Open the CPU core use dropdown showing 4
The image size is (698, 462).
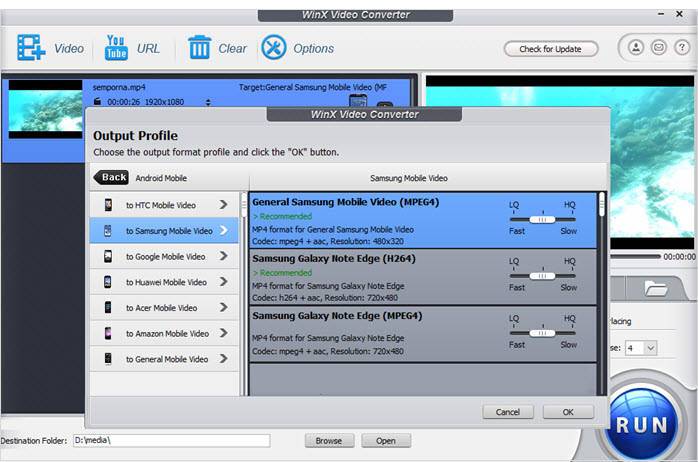[641, 348]
